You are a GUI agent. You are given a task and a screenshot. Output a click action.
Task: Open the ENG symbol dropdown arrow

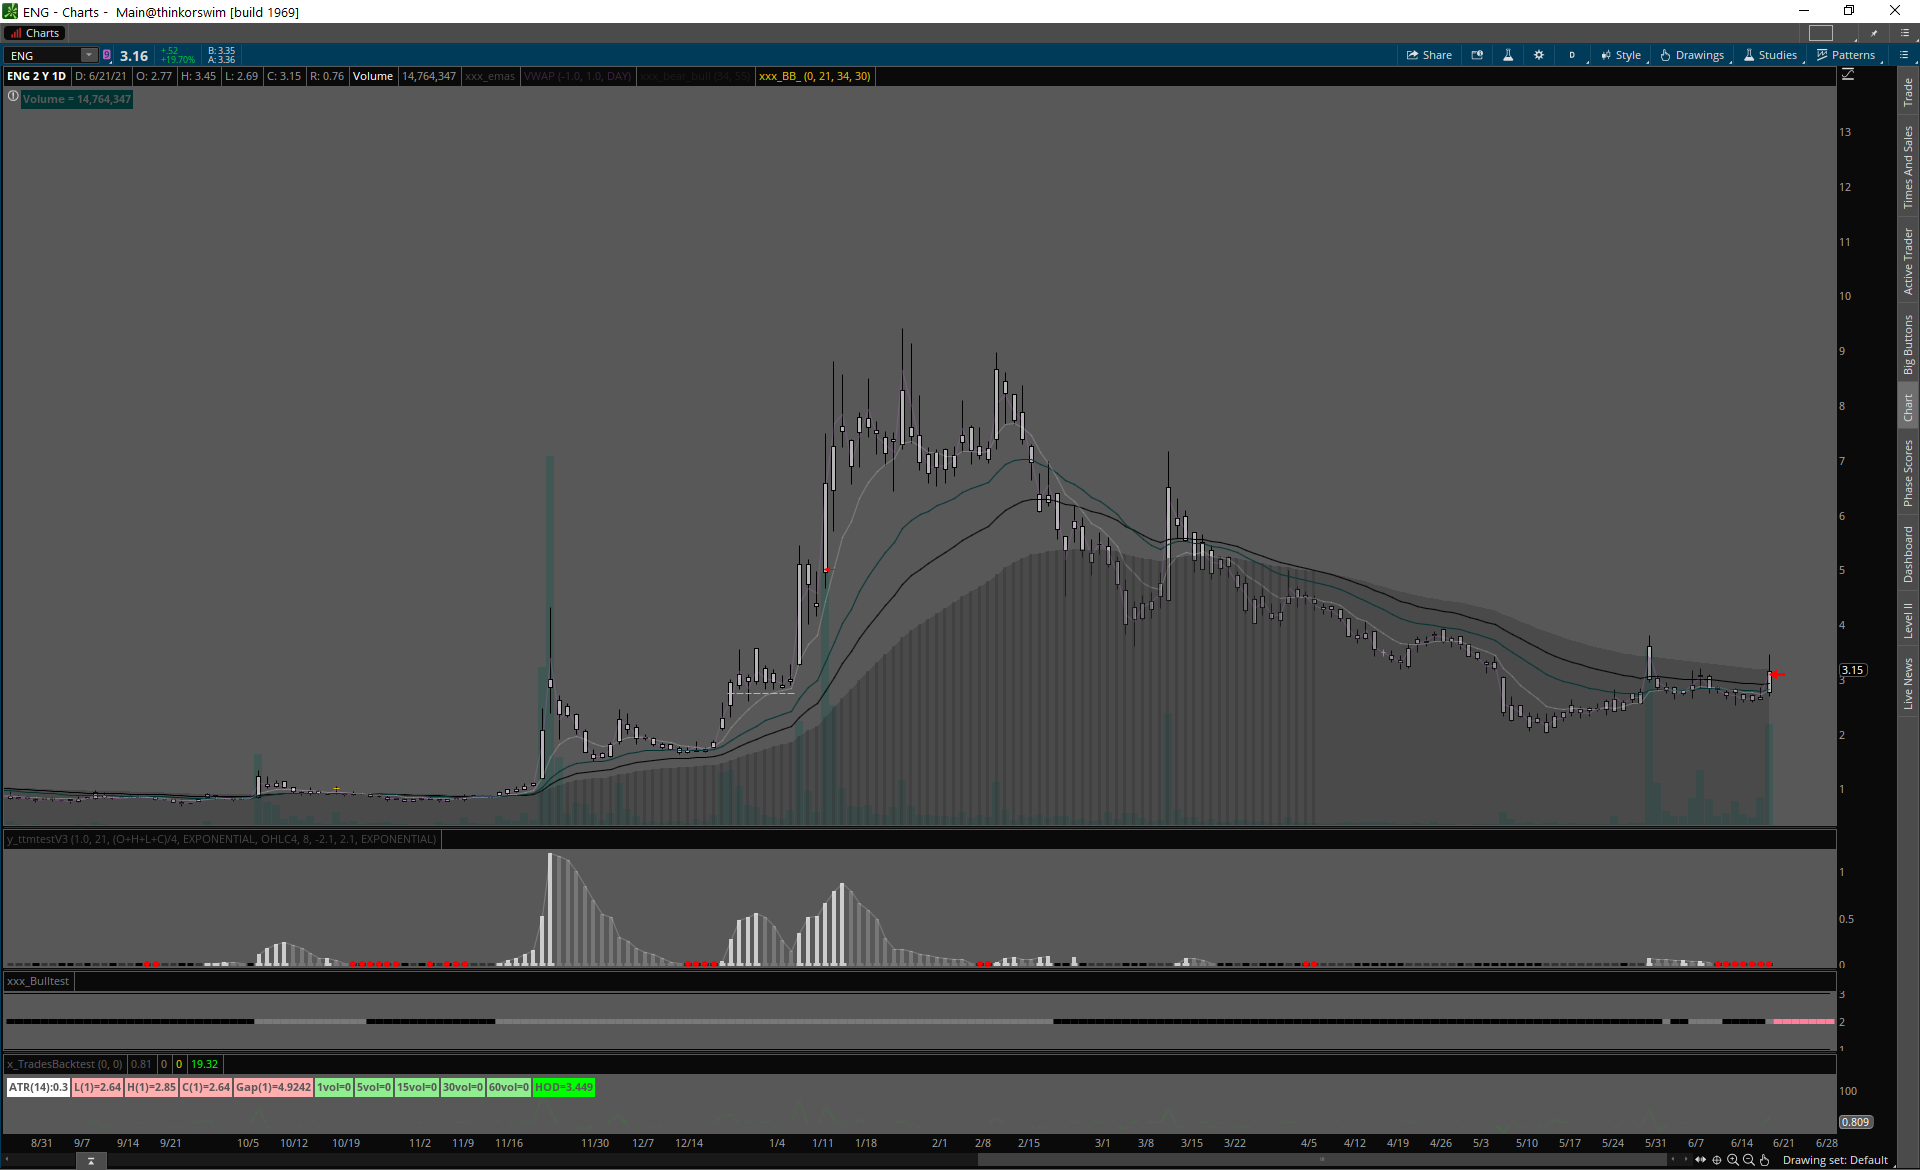pos(89,55)
